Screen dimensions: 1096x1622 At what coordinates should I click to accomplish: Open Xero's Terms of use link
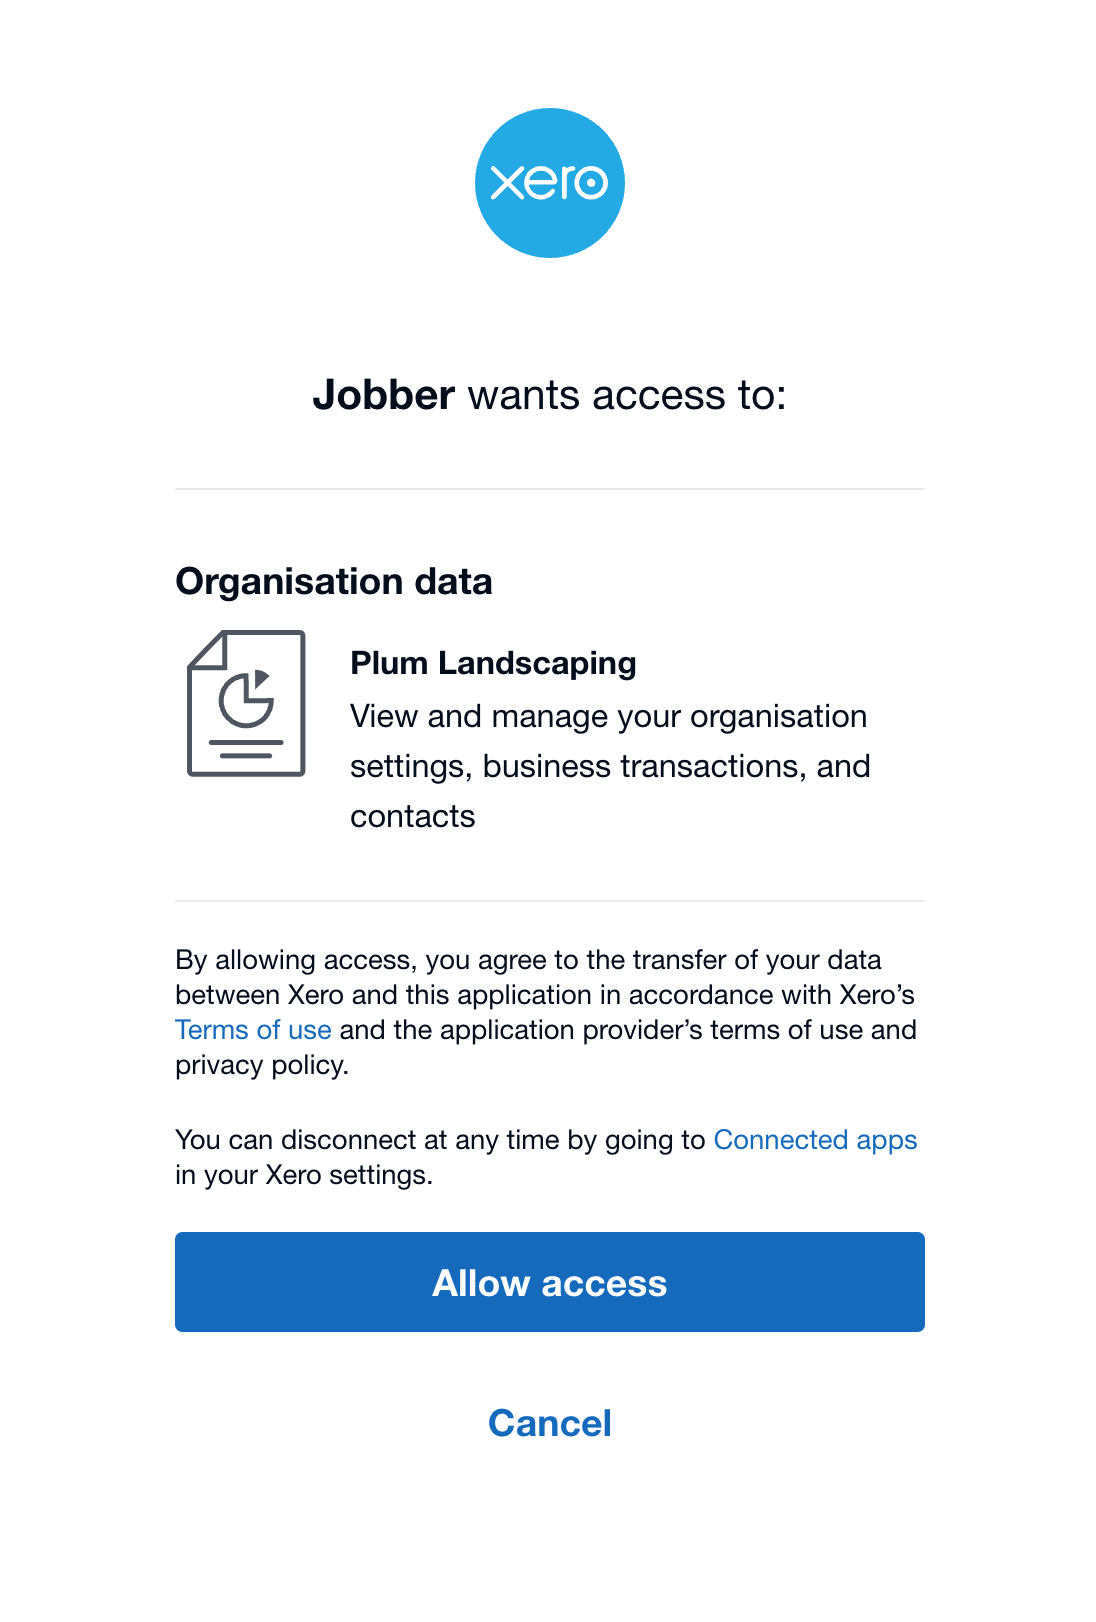pyautogui.click(x=253, y=1030)
